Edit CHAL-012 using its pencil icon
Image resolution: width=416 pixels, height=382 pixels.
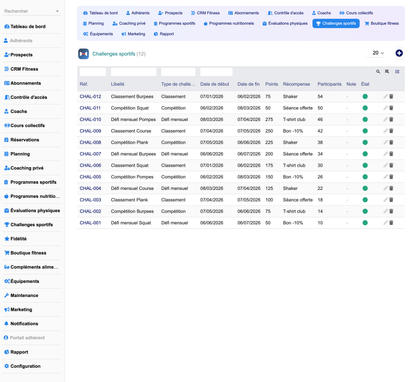click(385, 96)
